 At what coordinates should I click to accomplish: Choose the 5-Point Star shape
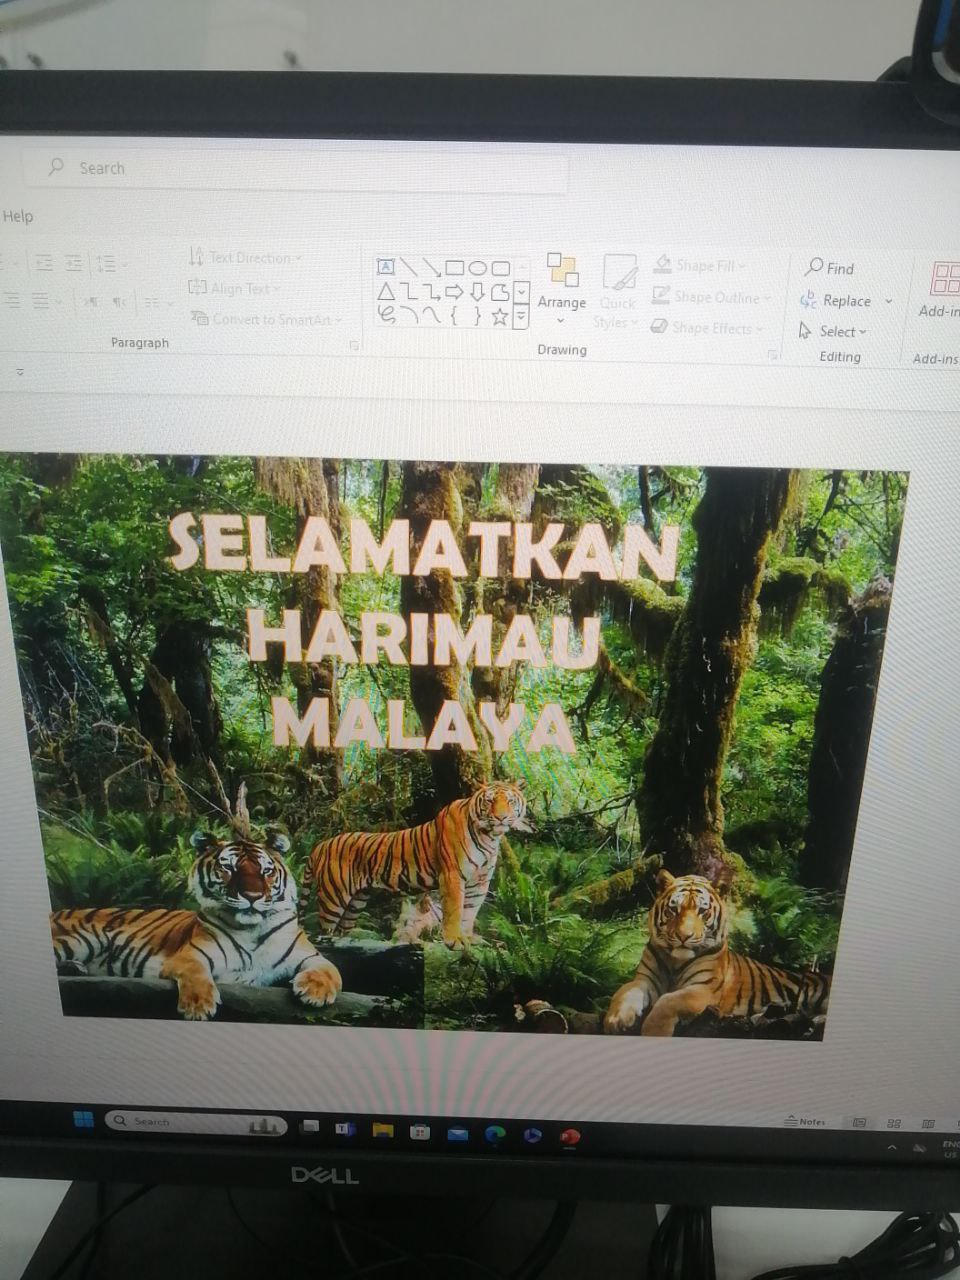tap(500, 317)
